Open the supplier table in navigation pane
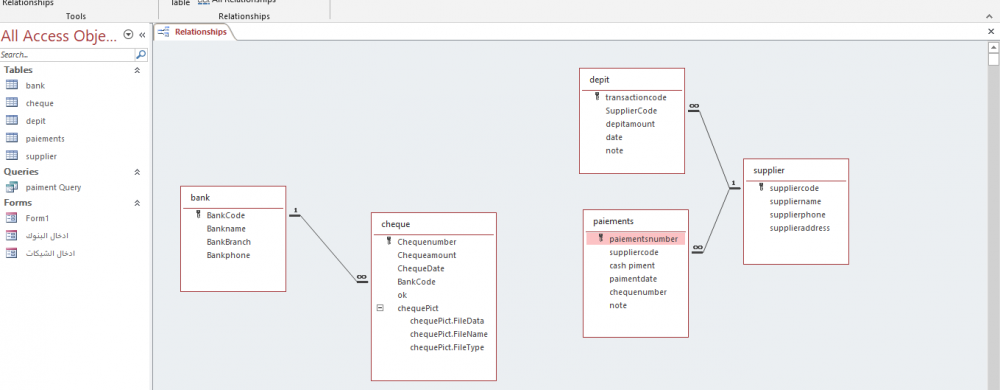Viewport: 1000px width, 390px height. pos(41,156)
